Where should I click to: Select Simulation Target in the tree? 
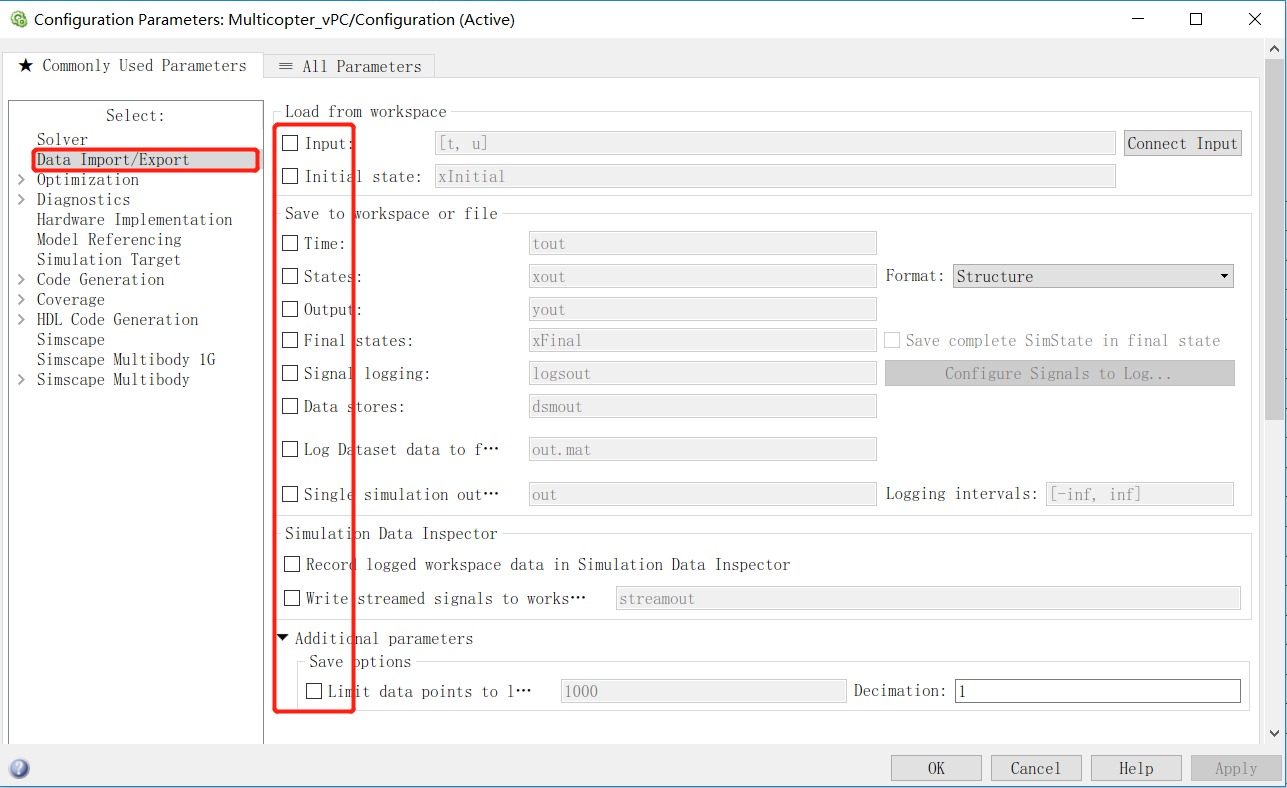click(109, 260)
